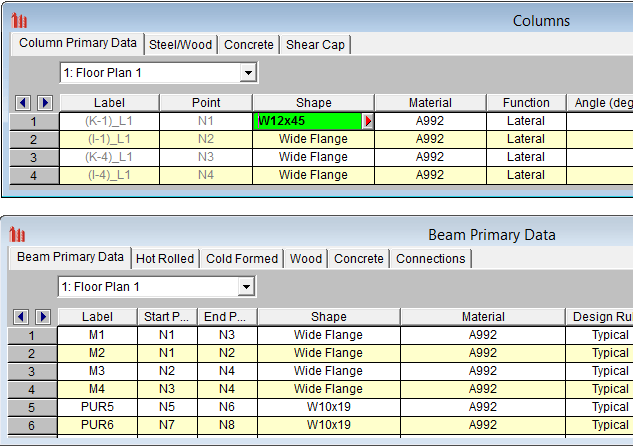Open the Shear Cap tab
Viewport: 633px width, 446px height.
tap(315, 45)
